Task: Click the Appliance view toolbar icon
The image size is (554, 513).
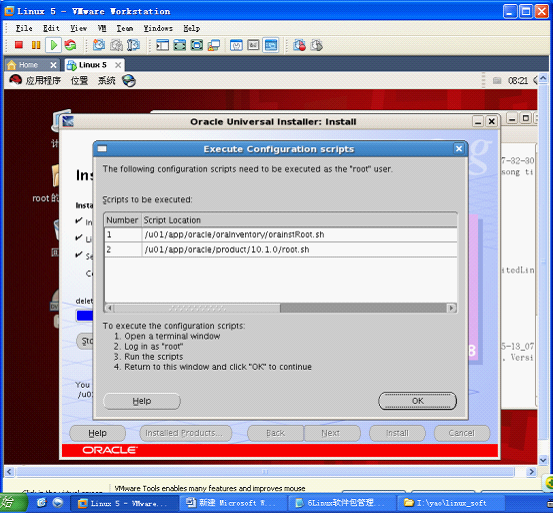Action: click(x=253, y=45)
